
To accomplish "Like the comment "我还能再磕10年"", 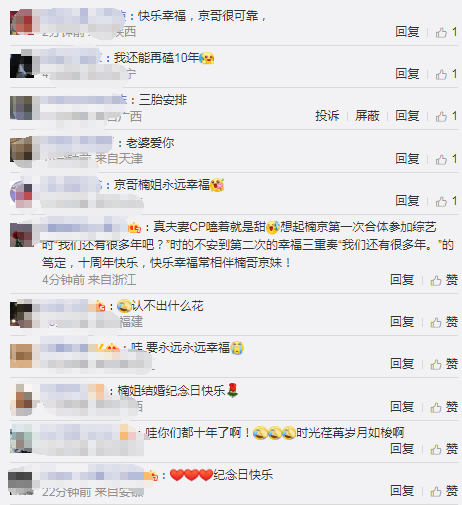I will click(446, 74).
